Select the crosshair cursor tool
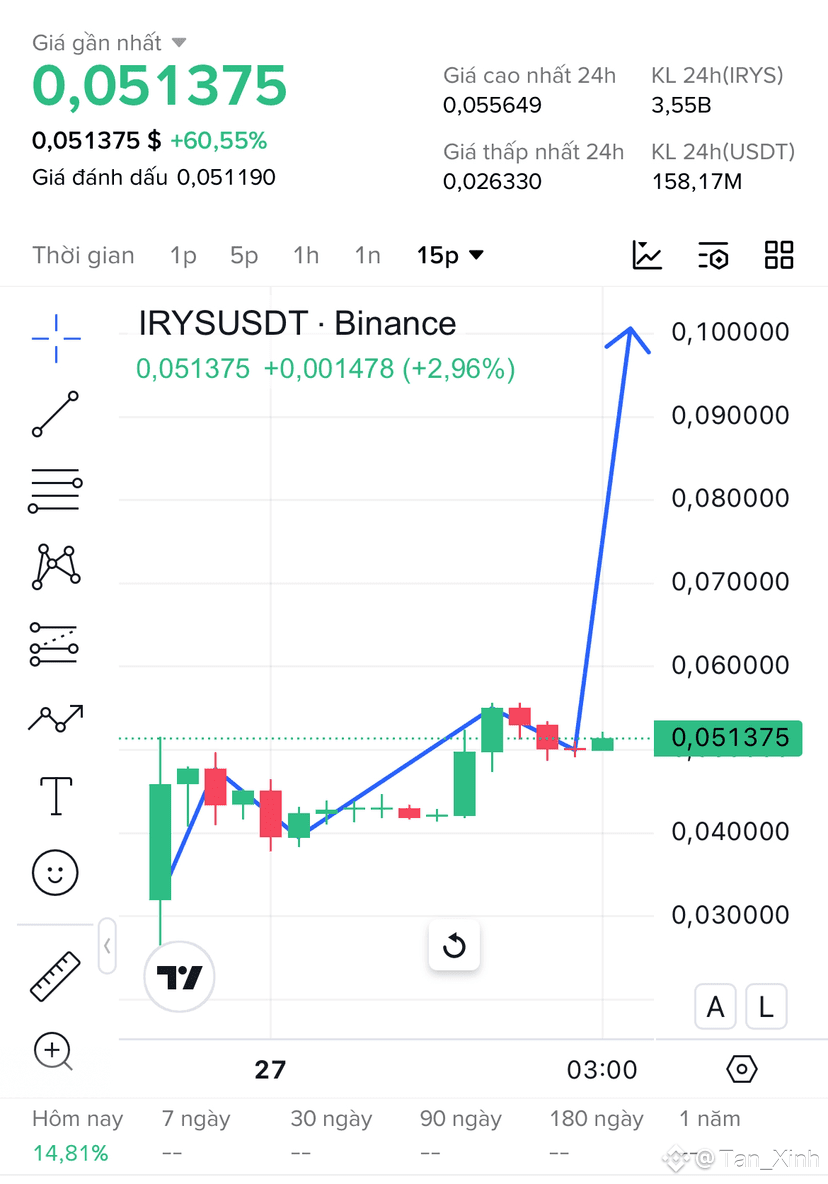The image size is (828, 1184). pos(56,338)
